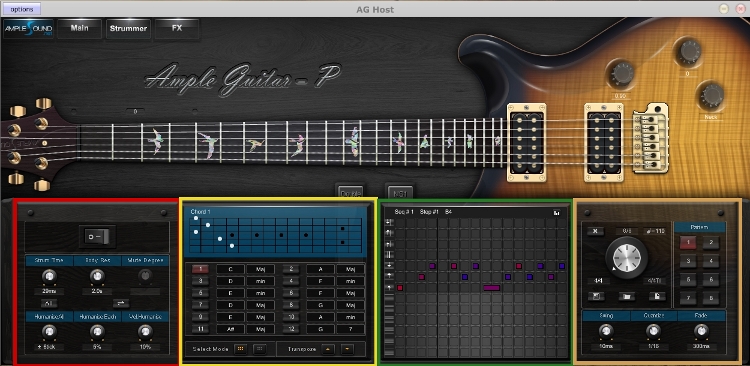Open chord slot 12 type 7 field
This screenshot has height=366, width=750.
coord(351,329)
